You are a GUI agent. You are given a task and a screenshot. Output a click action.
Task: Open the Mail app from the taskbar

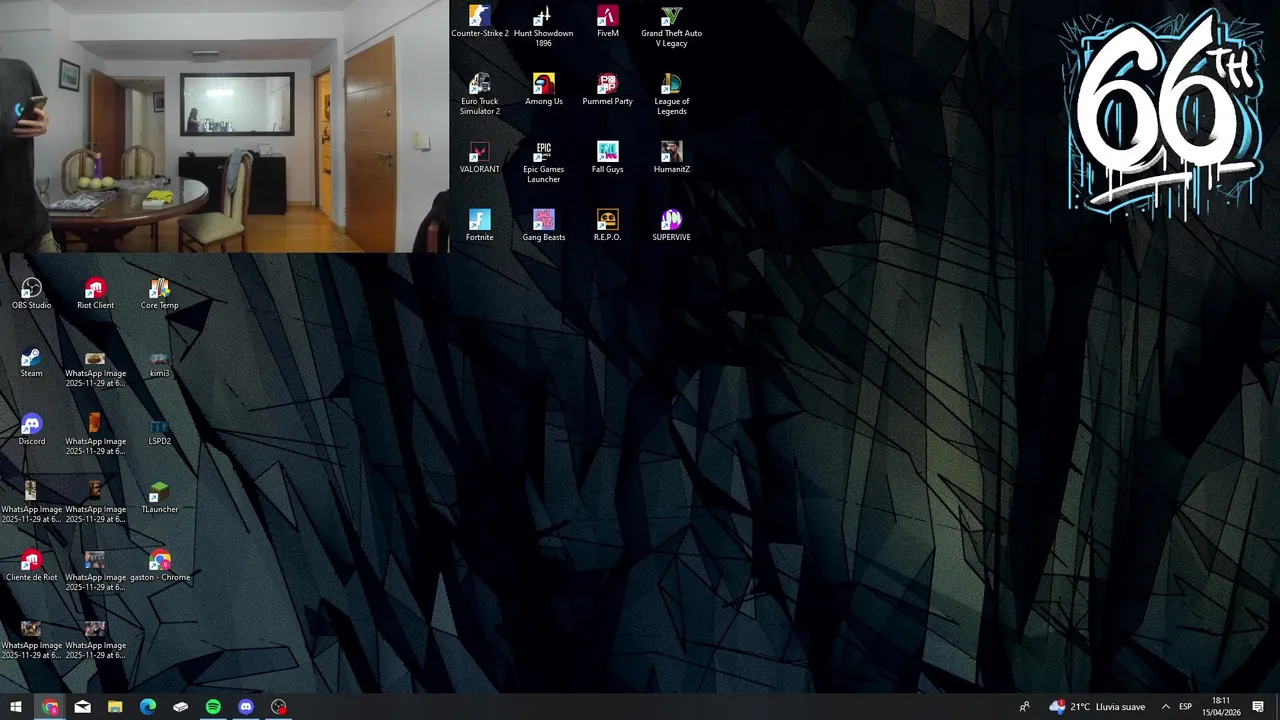tap(83, 707)
